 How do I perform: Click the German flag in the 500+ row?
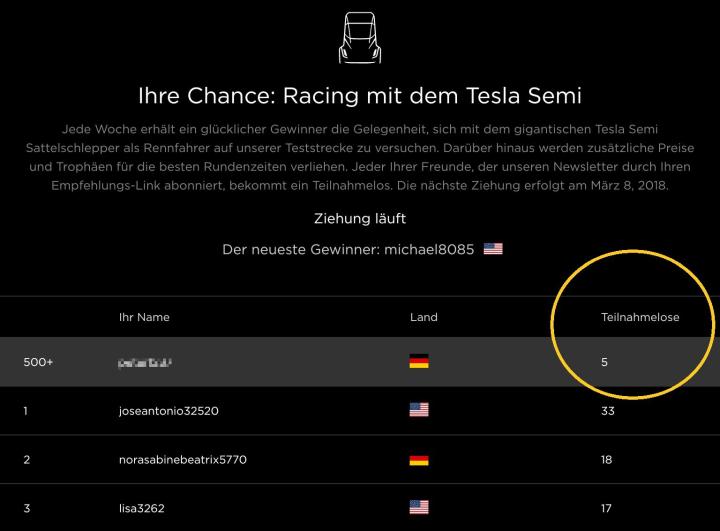tap(419, 361)
